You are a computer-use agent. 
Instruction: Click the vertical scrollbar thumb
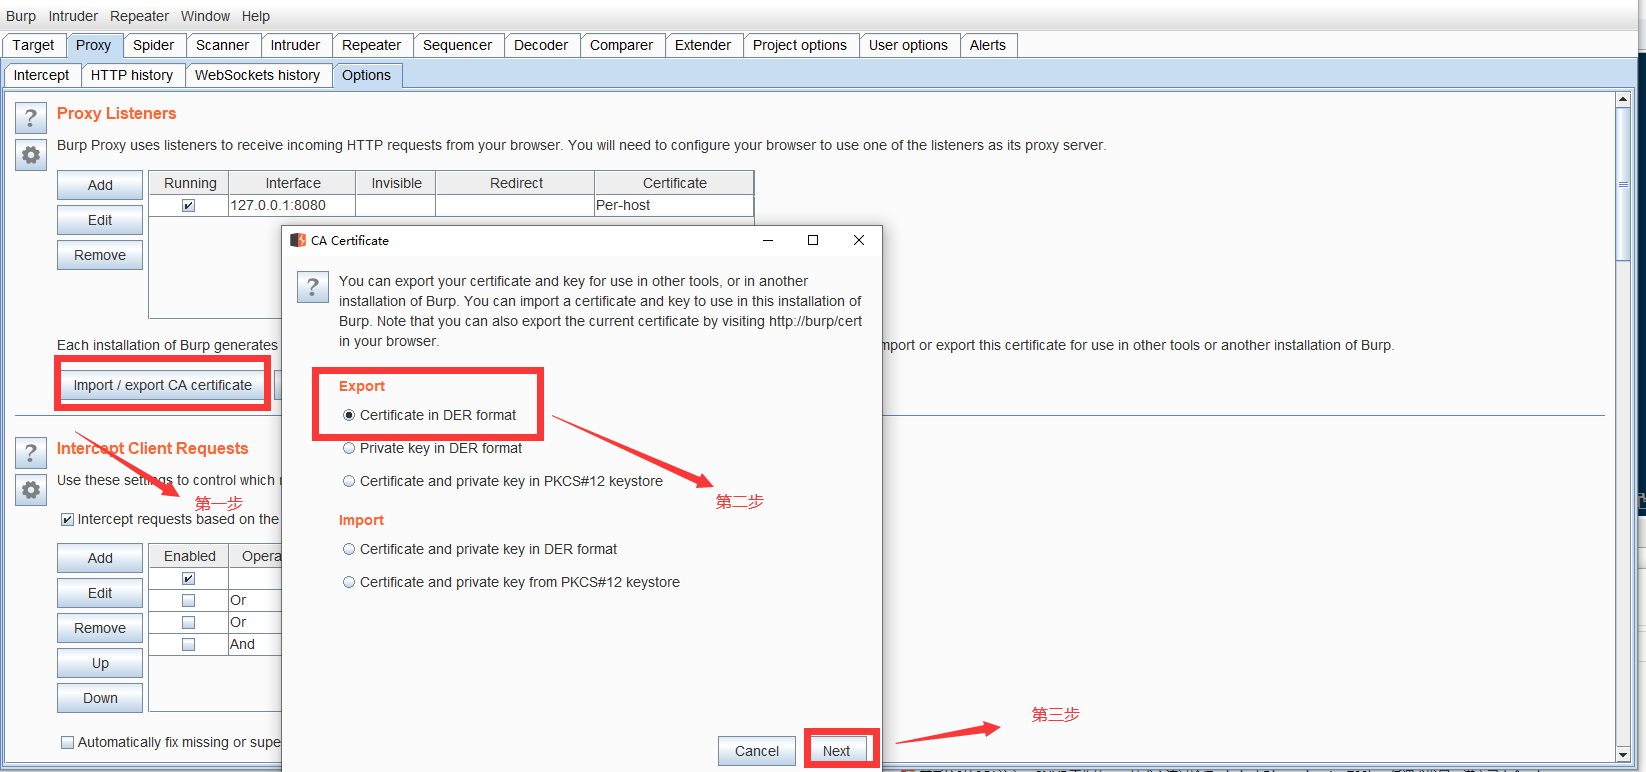pyautogui.click(x=1623, y=184)
